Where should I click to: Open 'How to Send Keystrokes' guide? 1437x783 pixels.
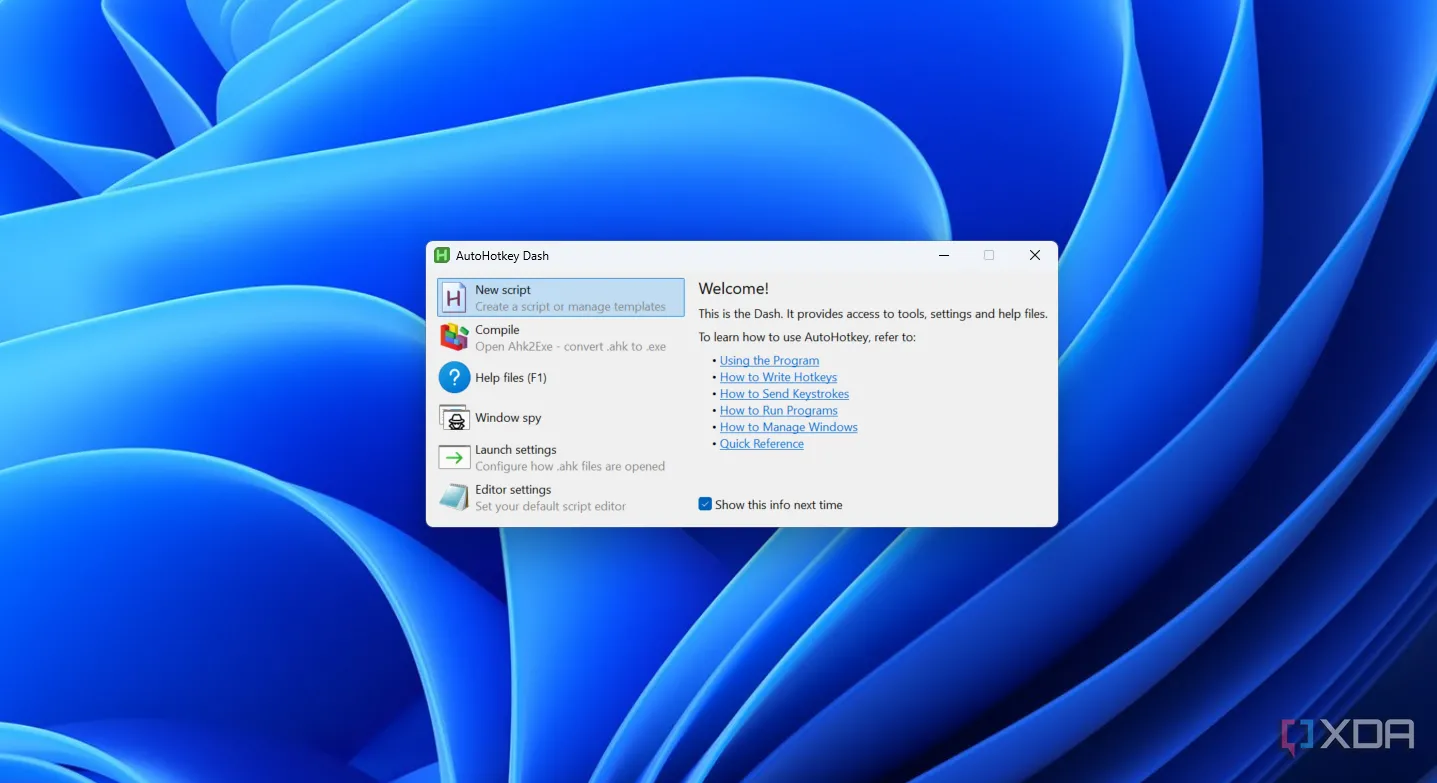[x=784, y=394]
